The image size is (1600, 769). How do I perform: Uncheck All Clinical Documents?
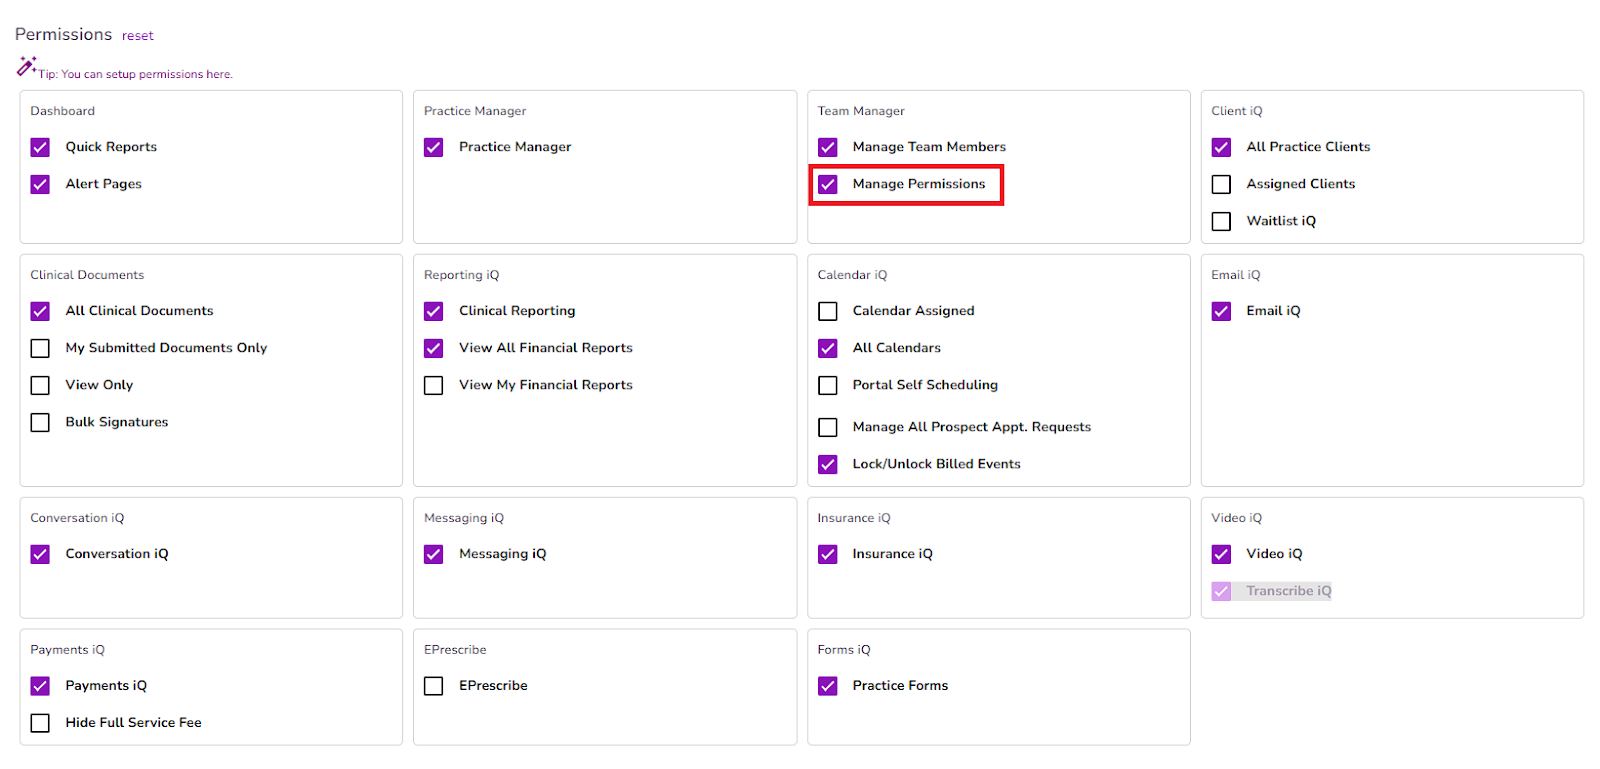(40, 311)
